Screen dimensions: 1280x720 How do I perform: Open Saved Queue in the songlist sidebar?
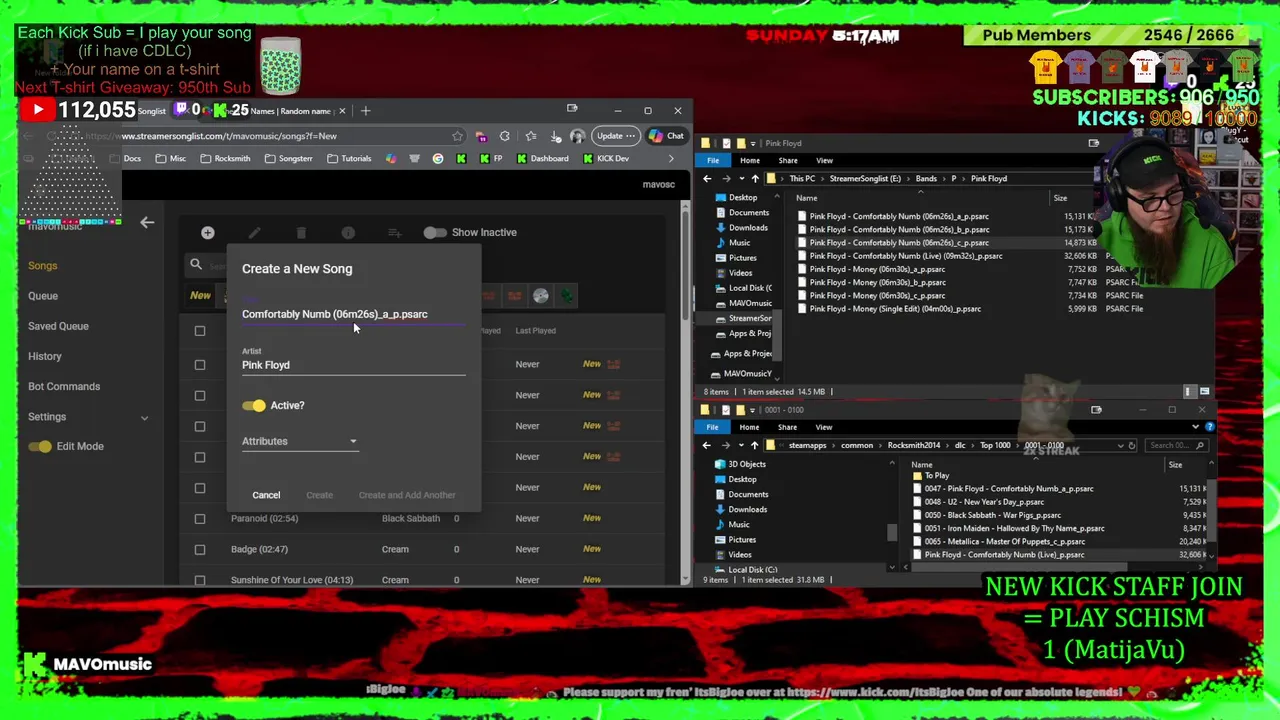tap(58, 326)
